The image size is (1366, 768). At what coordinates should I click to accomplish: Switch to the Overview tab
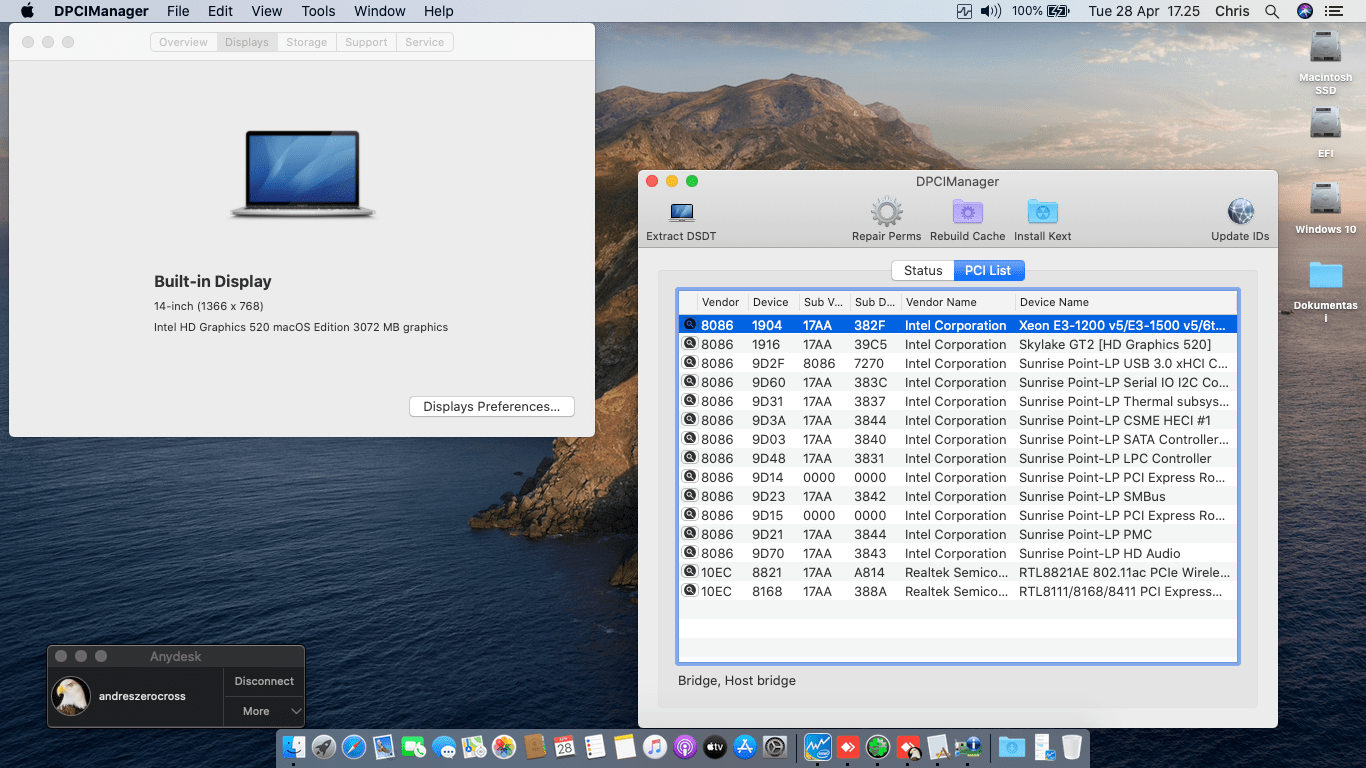pyautogui.click(x=183, y=42)
